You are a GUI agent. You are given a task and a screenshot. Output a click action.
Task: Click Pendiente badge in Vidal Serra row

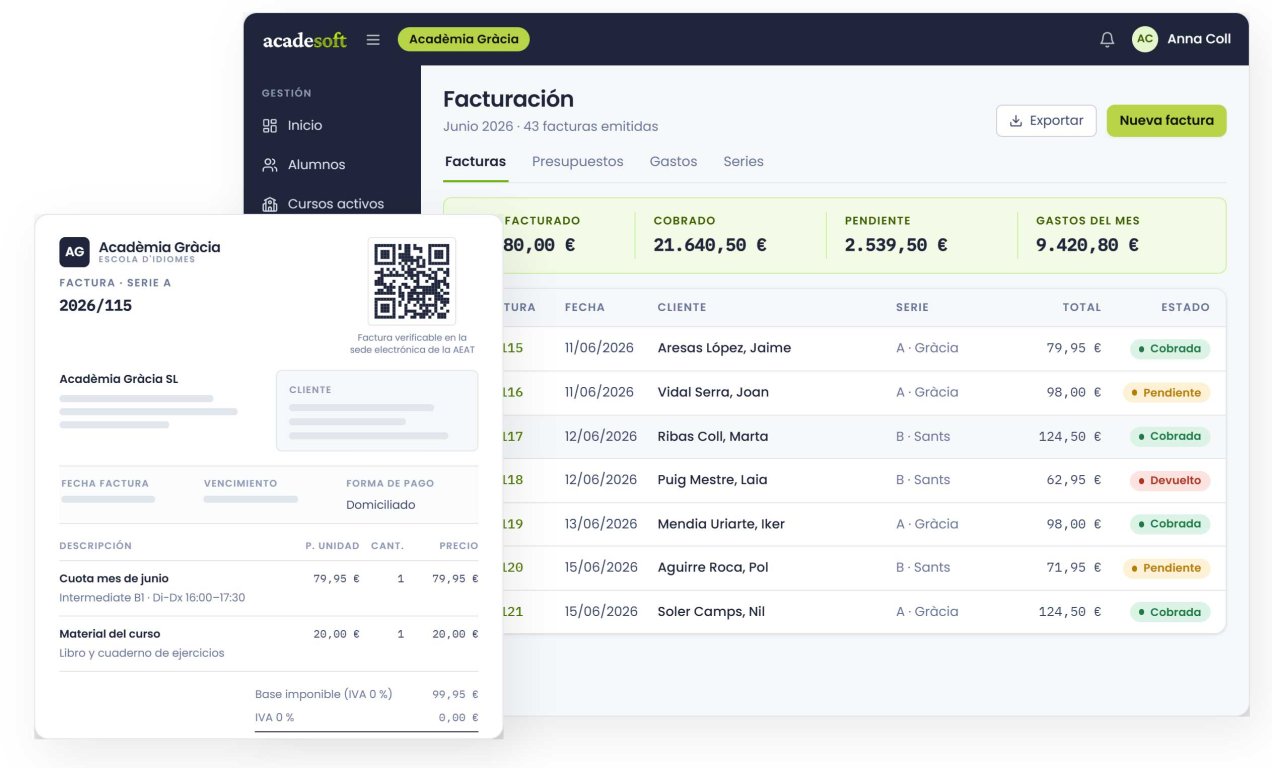pos(1166,393)
